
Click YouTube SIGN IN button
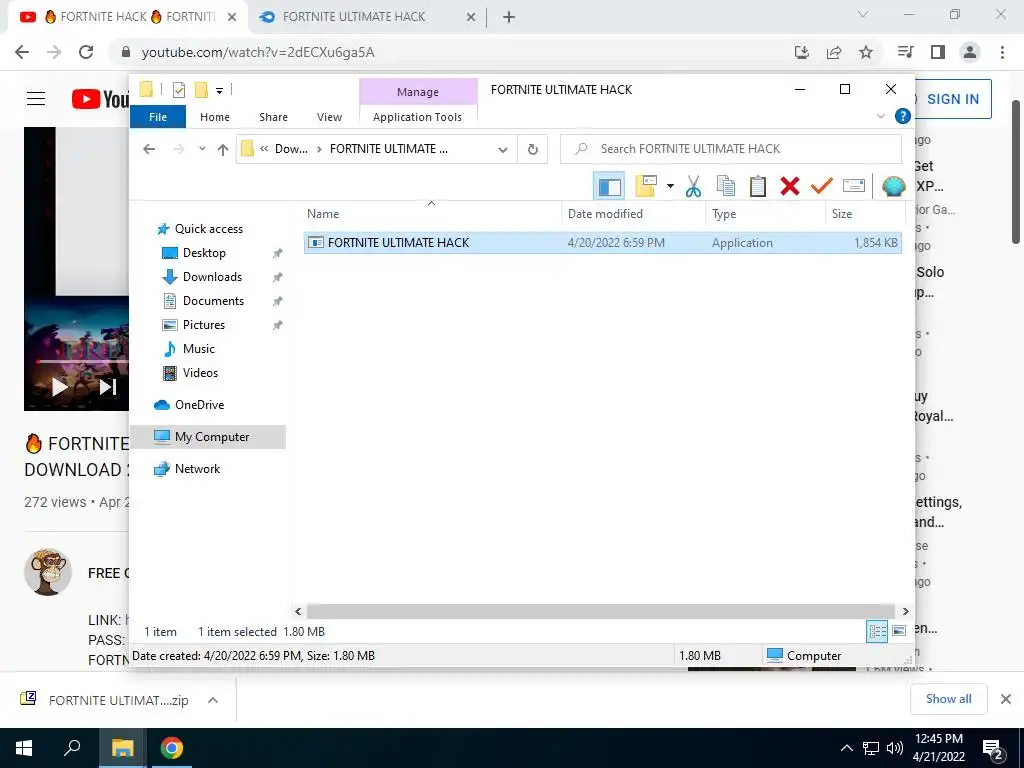[x=953, y=99]
